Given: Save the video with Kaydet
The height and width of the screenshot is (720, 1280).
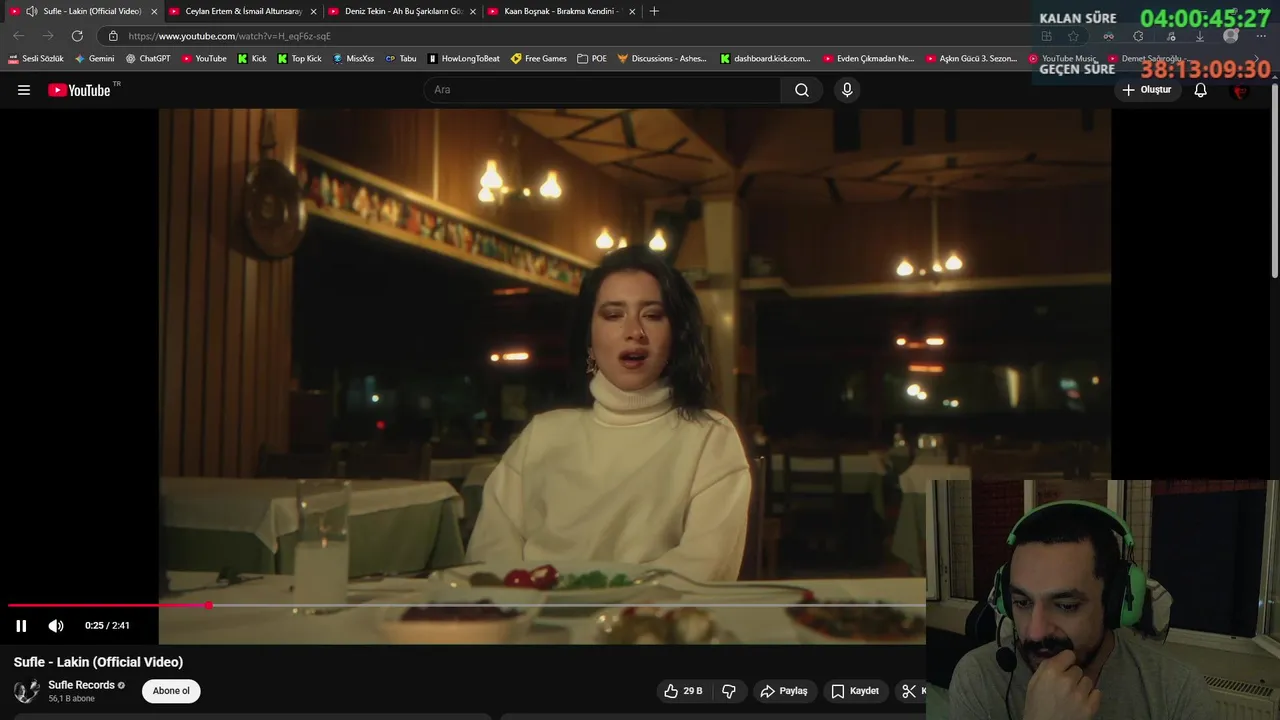Looking at the screenshot, I should (855, 691).
